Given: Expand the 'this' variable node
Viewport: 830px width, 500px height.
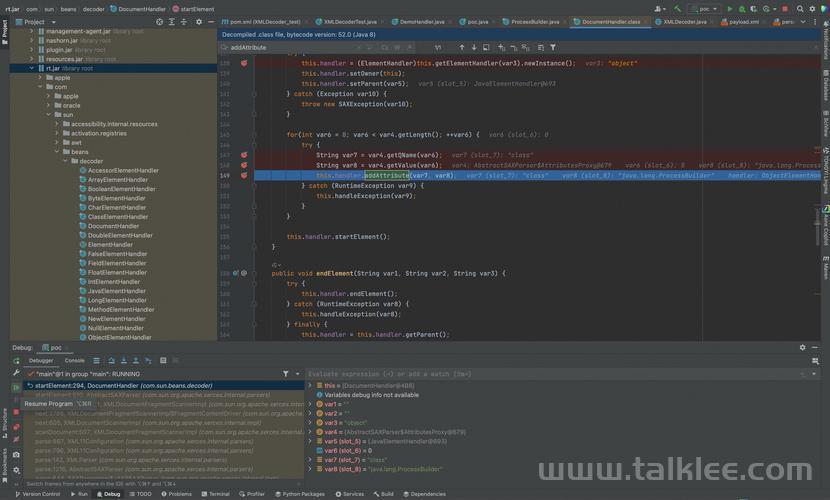Looking at the screenshot, I should pos(310,386).
